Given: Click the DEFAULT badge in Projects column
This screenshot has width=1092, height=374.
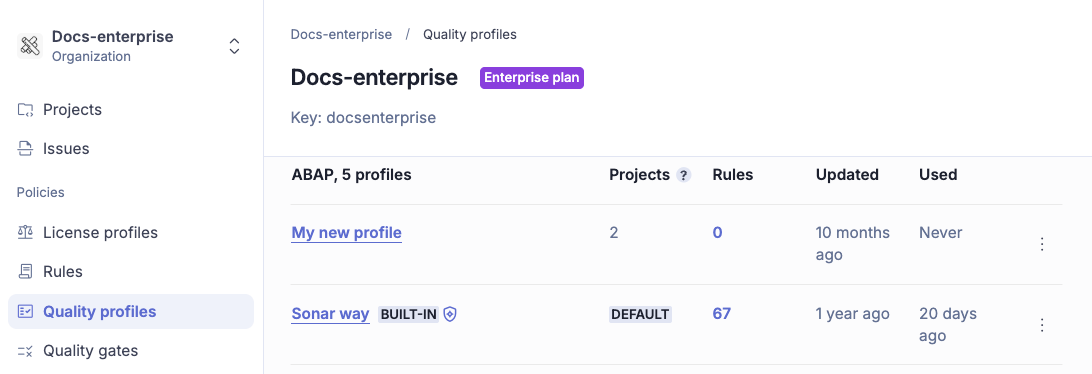Looking at the screenshot, I should (x=640, y=314).
